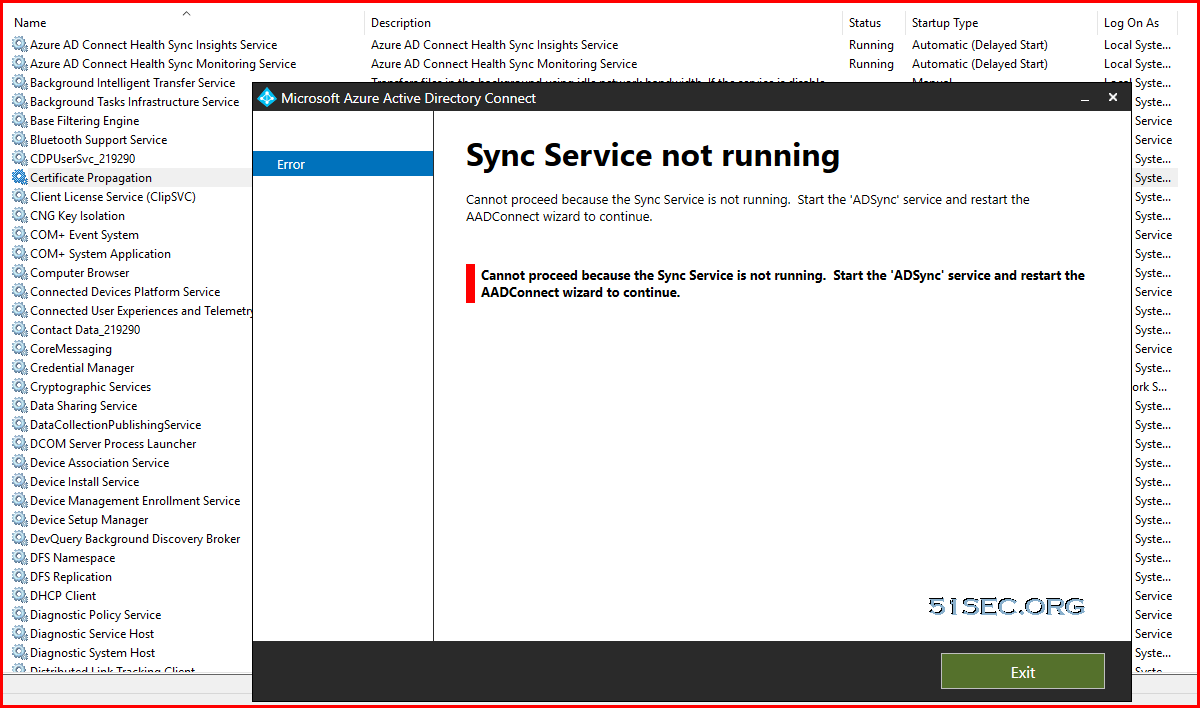This screenshot has width=1200, height=708.
Task: Close the Azure AD Connect window
Action: 1113,98
